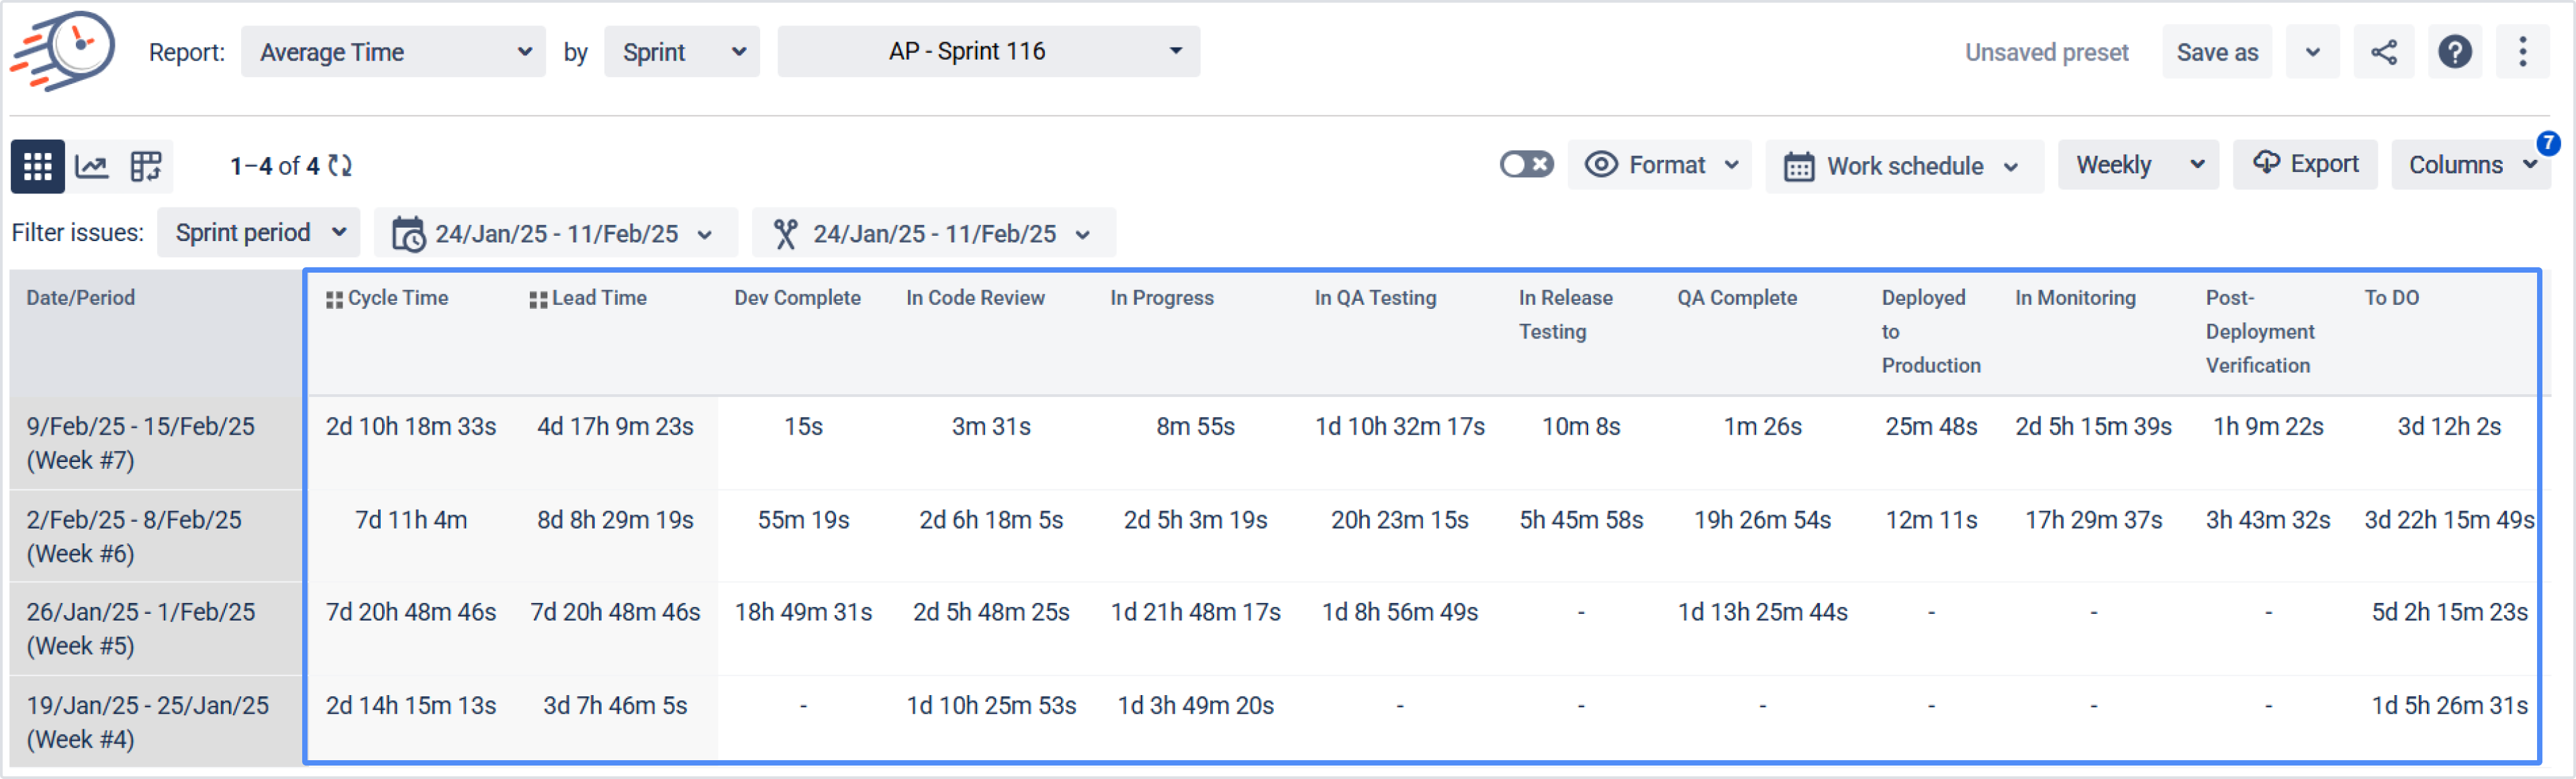The width and height of the screenshot is (2576, 779).
Task: Open the three-dot more options menu
Action: click(x=2522, y=52)
